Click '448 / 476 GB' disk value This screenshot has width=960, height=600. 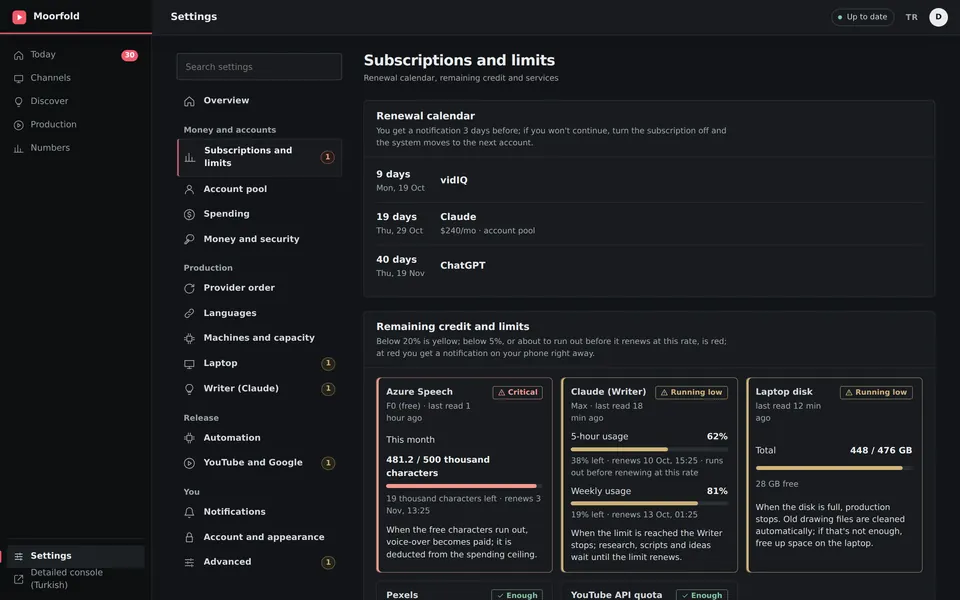tap(880, 451)
